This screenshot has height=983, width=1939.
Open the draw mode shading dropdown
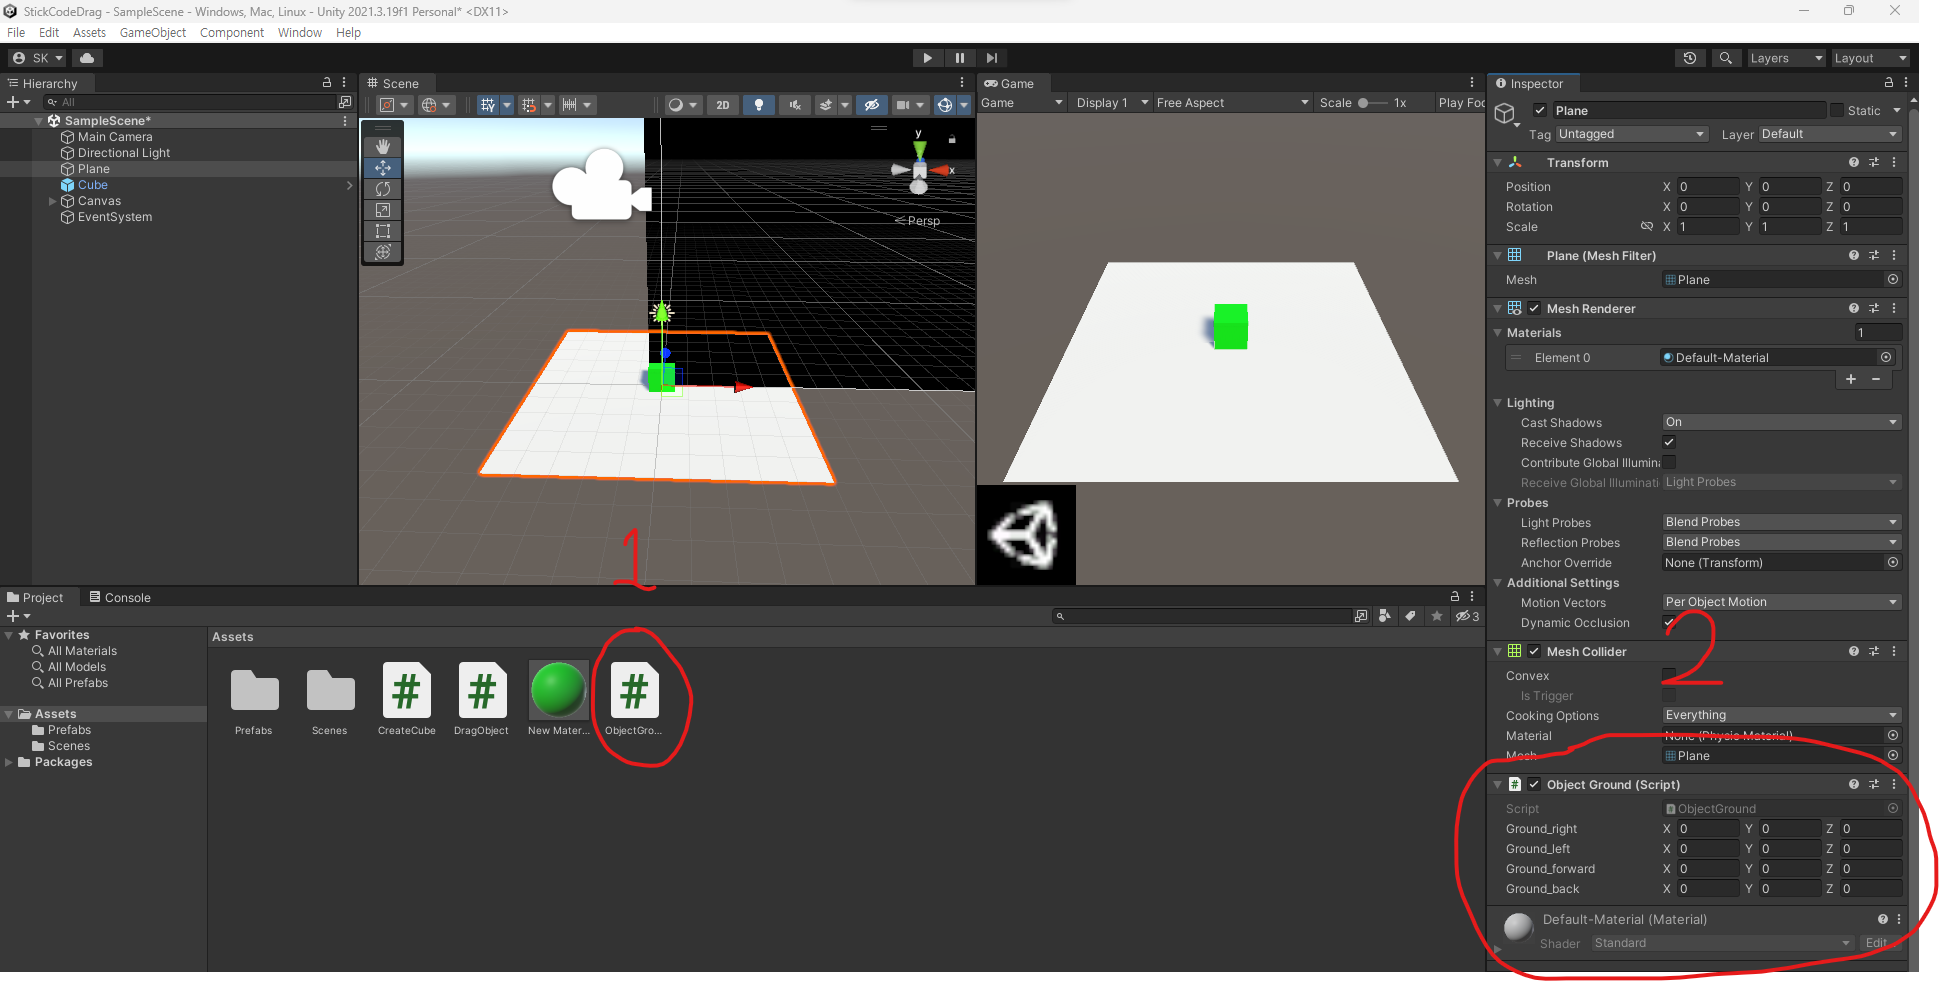pyautogui.click(x=682, y=104)
